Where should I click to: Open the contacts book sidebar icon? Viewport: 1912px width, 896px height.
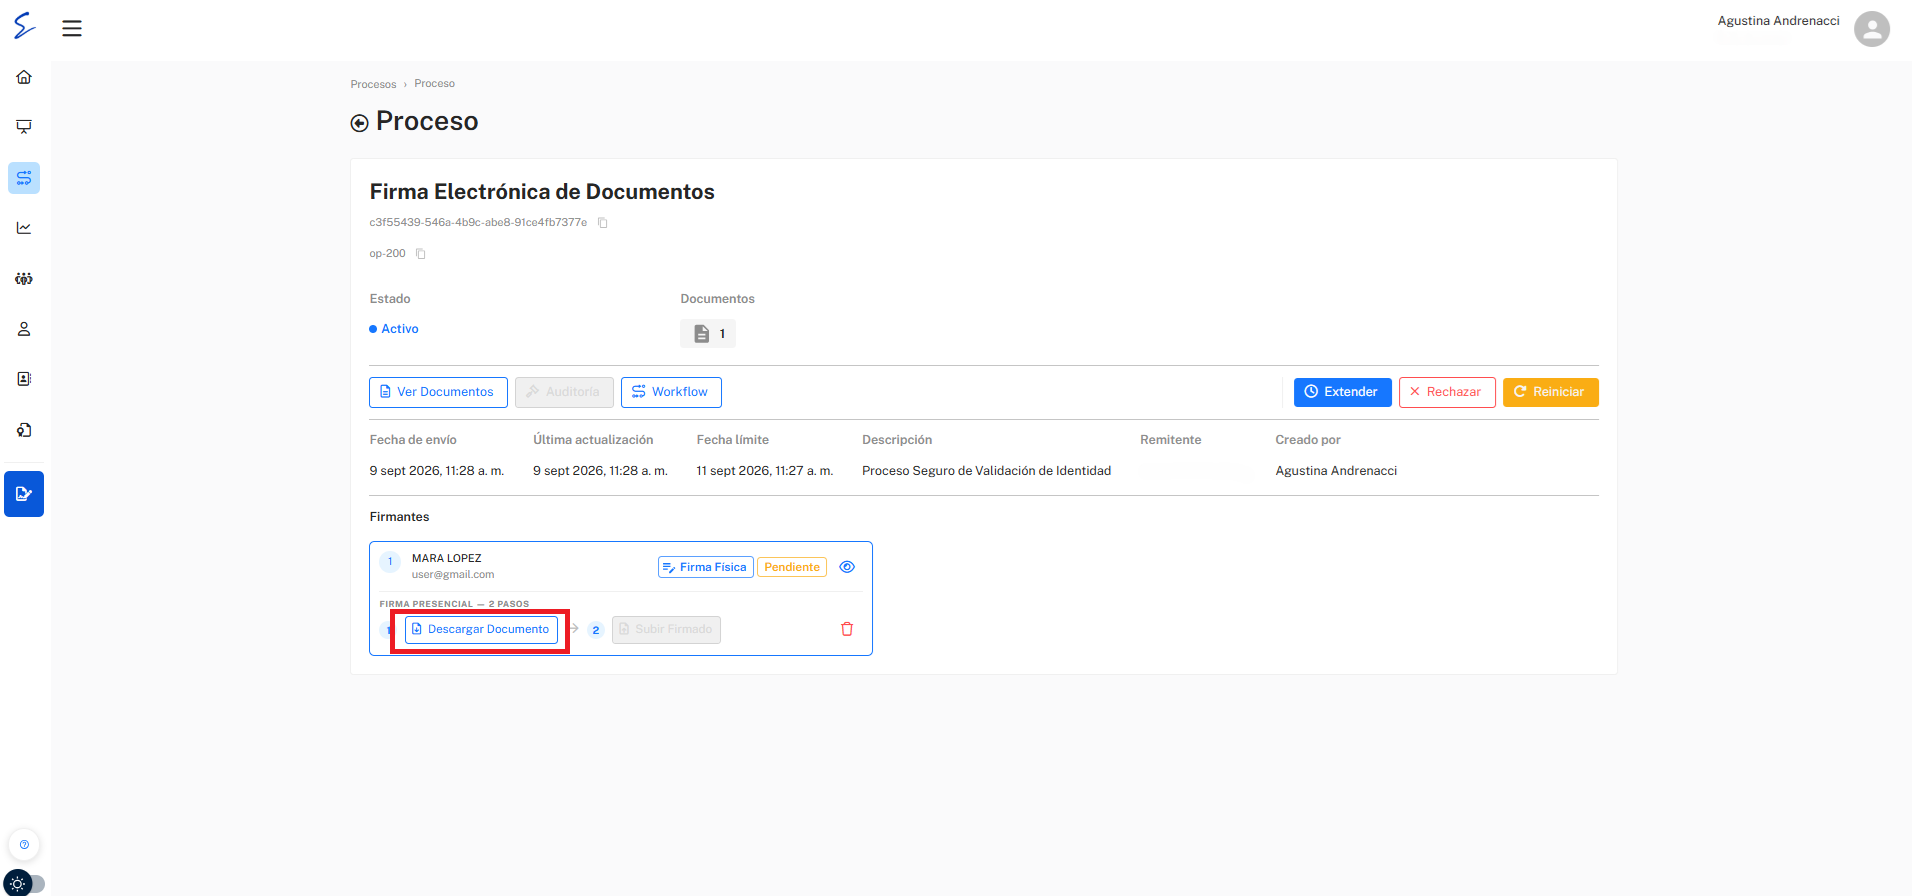point(24,379)
